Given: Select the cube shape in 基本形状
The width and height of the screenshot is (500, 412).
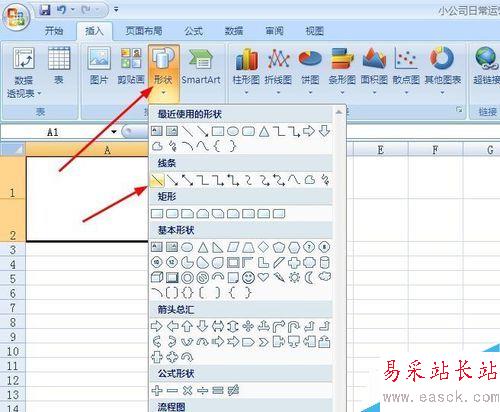Looking at the screenshot, I should 157,277.
